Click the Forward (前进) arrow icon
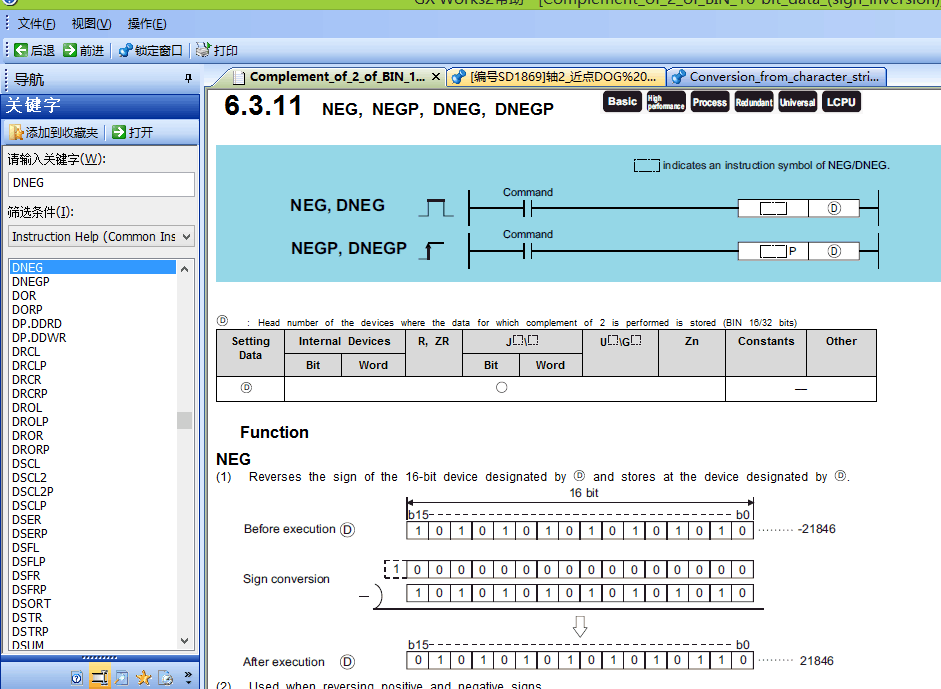 70,50
